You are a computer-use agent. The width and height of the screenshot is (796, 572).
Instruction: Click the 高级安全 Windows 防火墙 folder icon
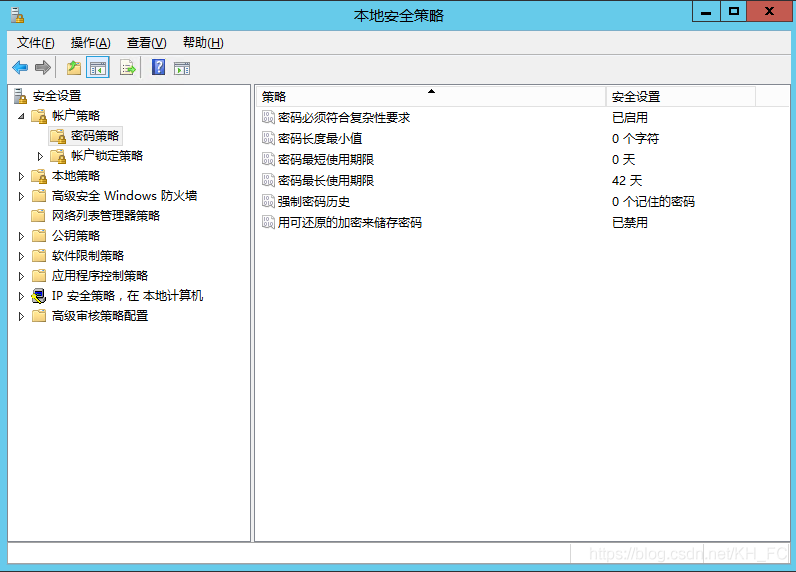click(x=39, y=196)
